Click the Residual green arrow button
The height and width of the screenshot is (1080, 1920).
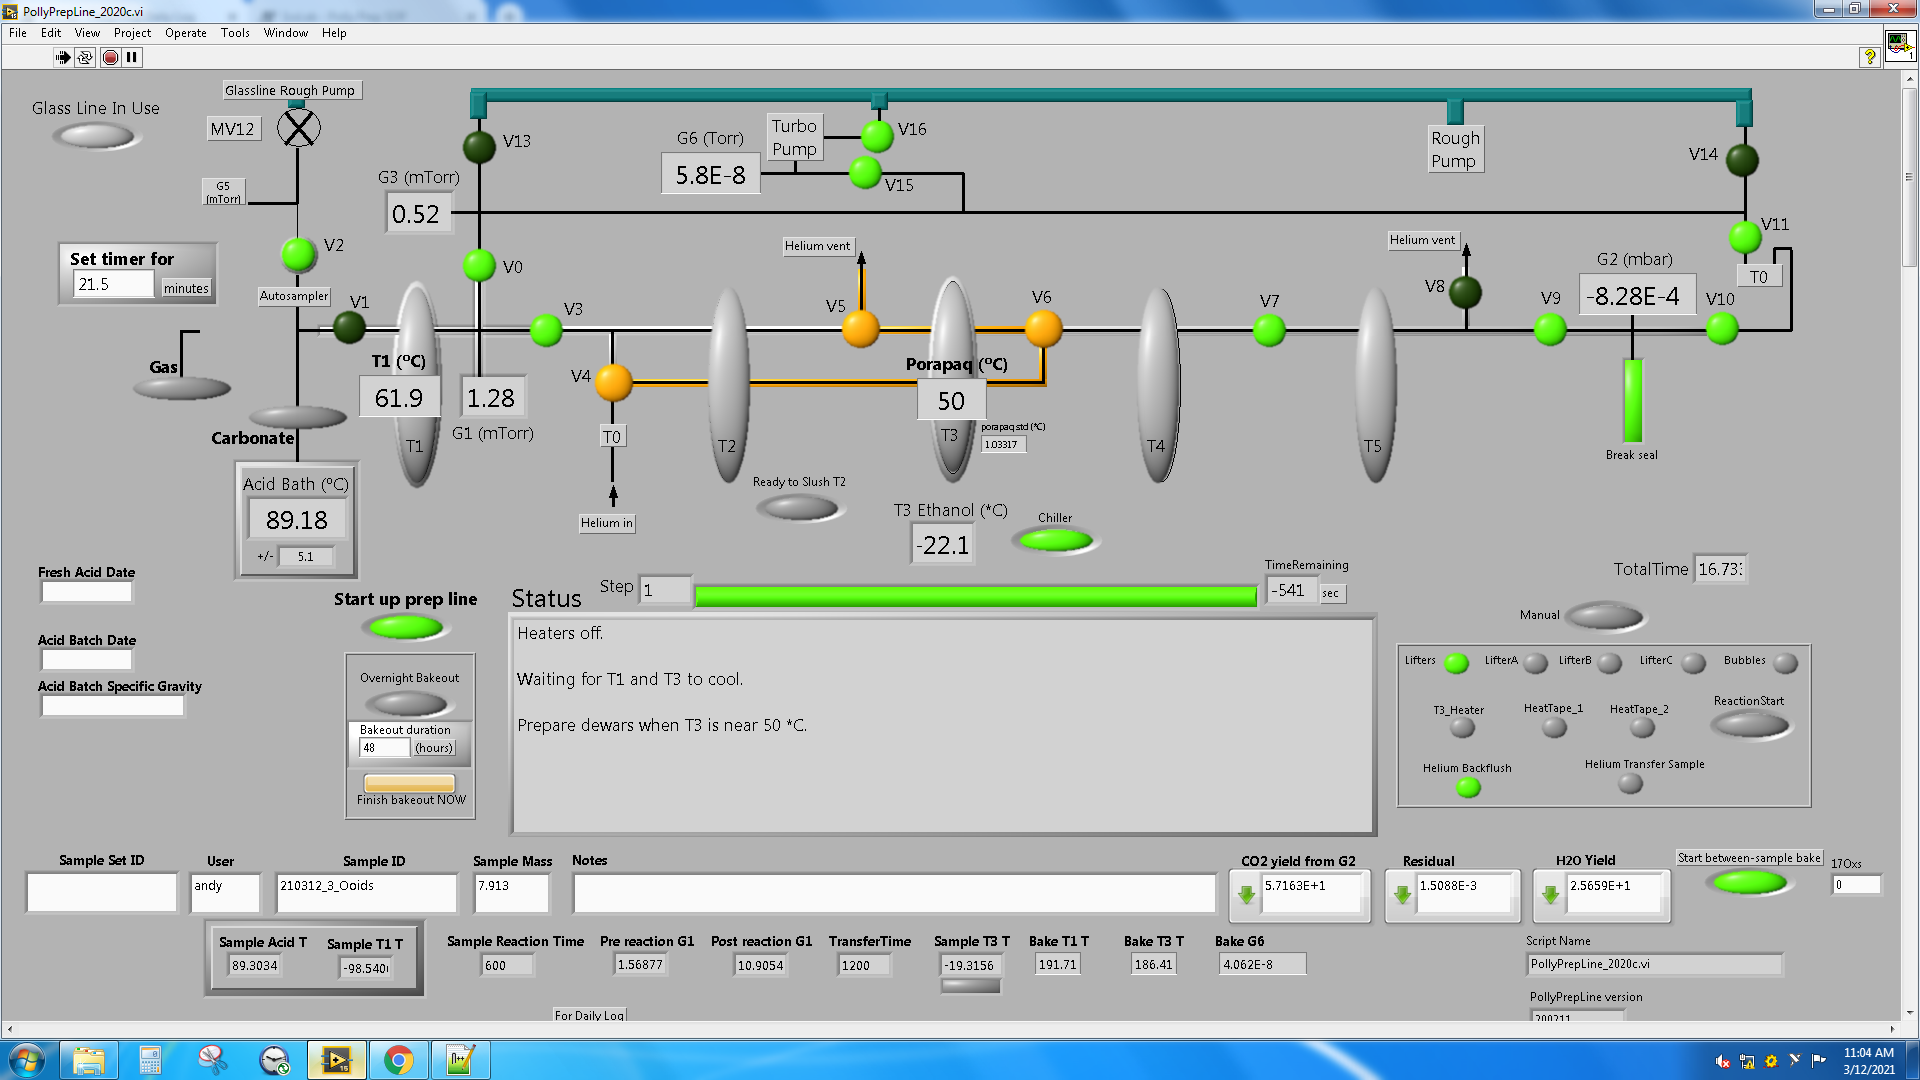click(1402, 895)
